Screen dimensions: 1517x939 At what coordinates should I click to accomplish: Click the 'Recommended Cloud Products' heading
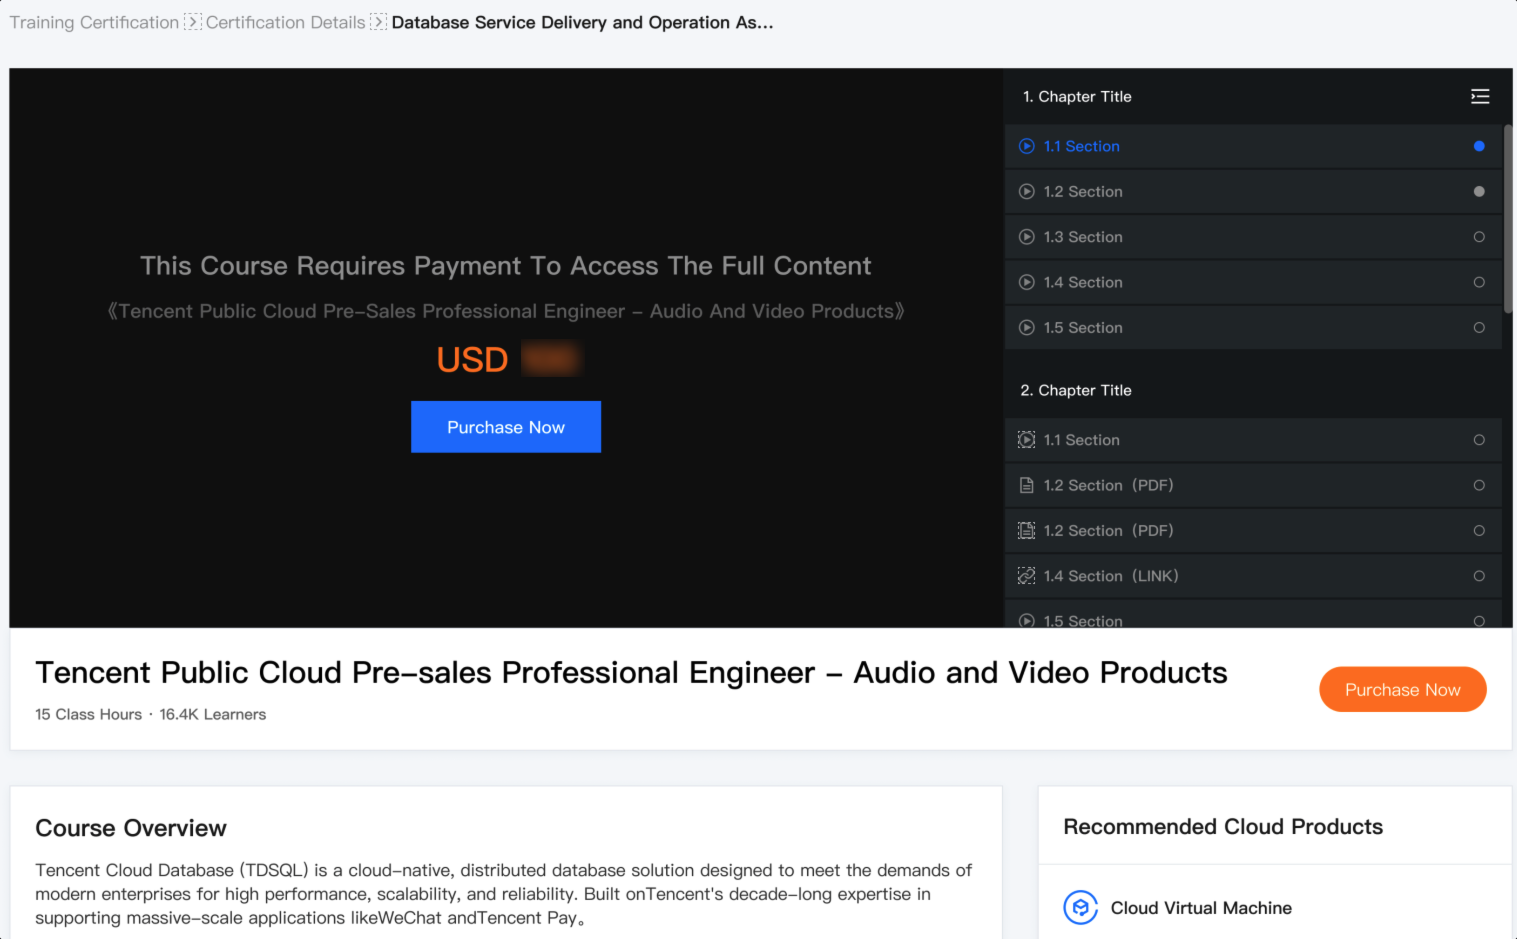point(1223,827)
